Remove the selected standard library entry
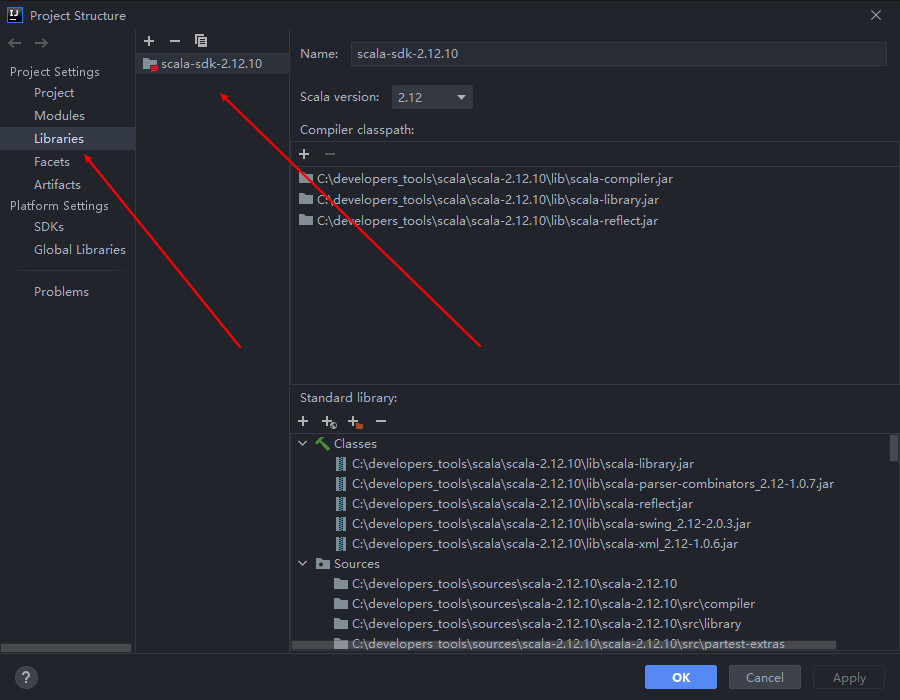The width and height of the screenshot is (900, 700). (x=381, y=421)
